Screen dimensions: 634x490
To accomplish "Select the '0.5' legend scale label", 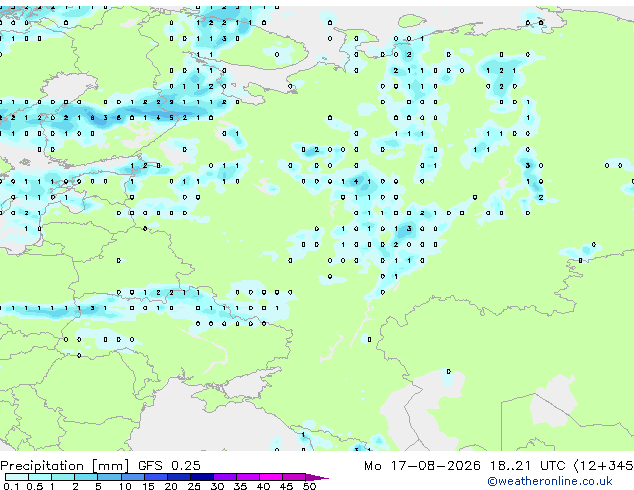I will [35, 486].
